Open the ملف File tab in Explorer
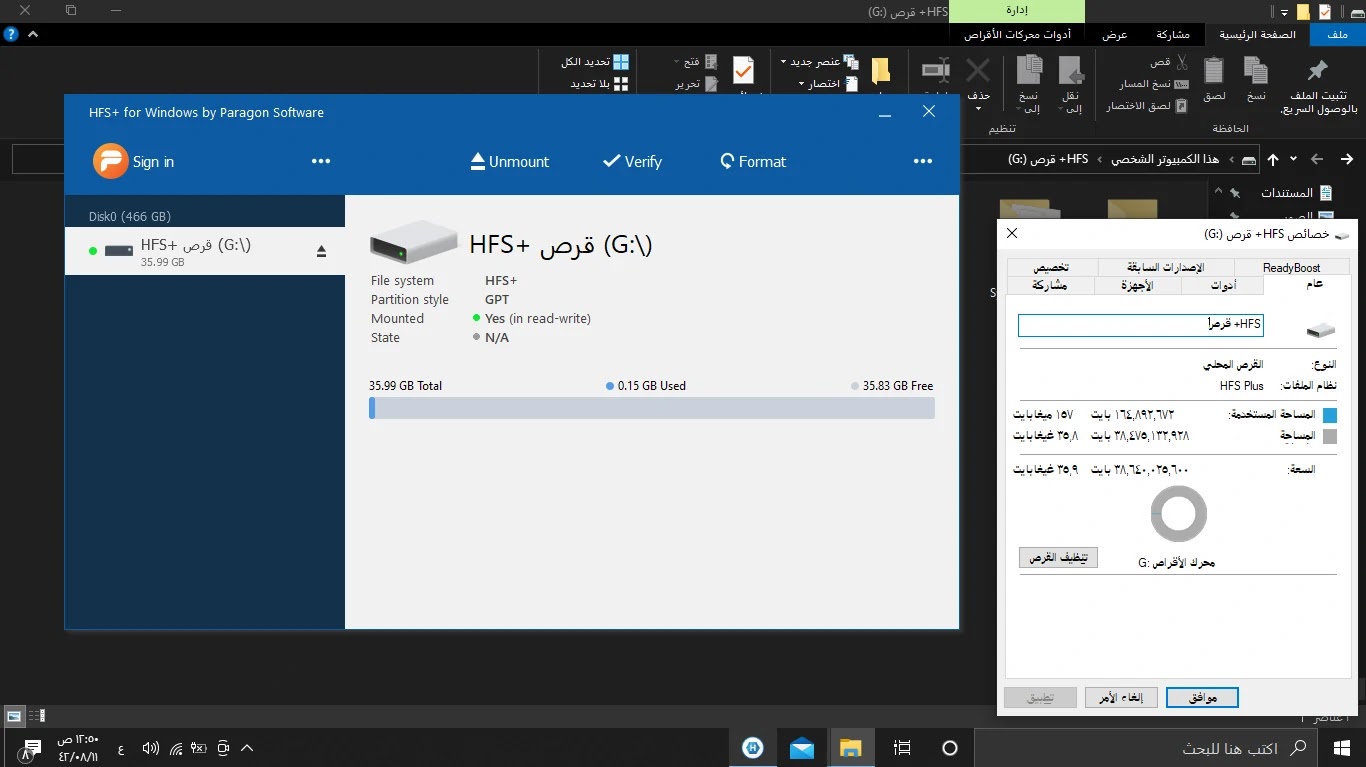 [1337, 34]
